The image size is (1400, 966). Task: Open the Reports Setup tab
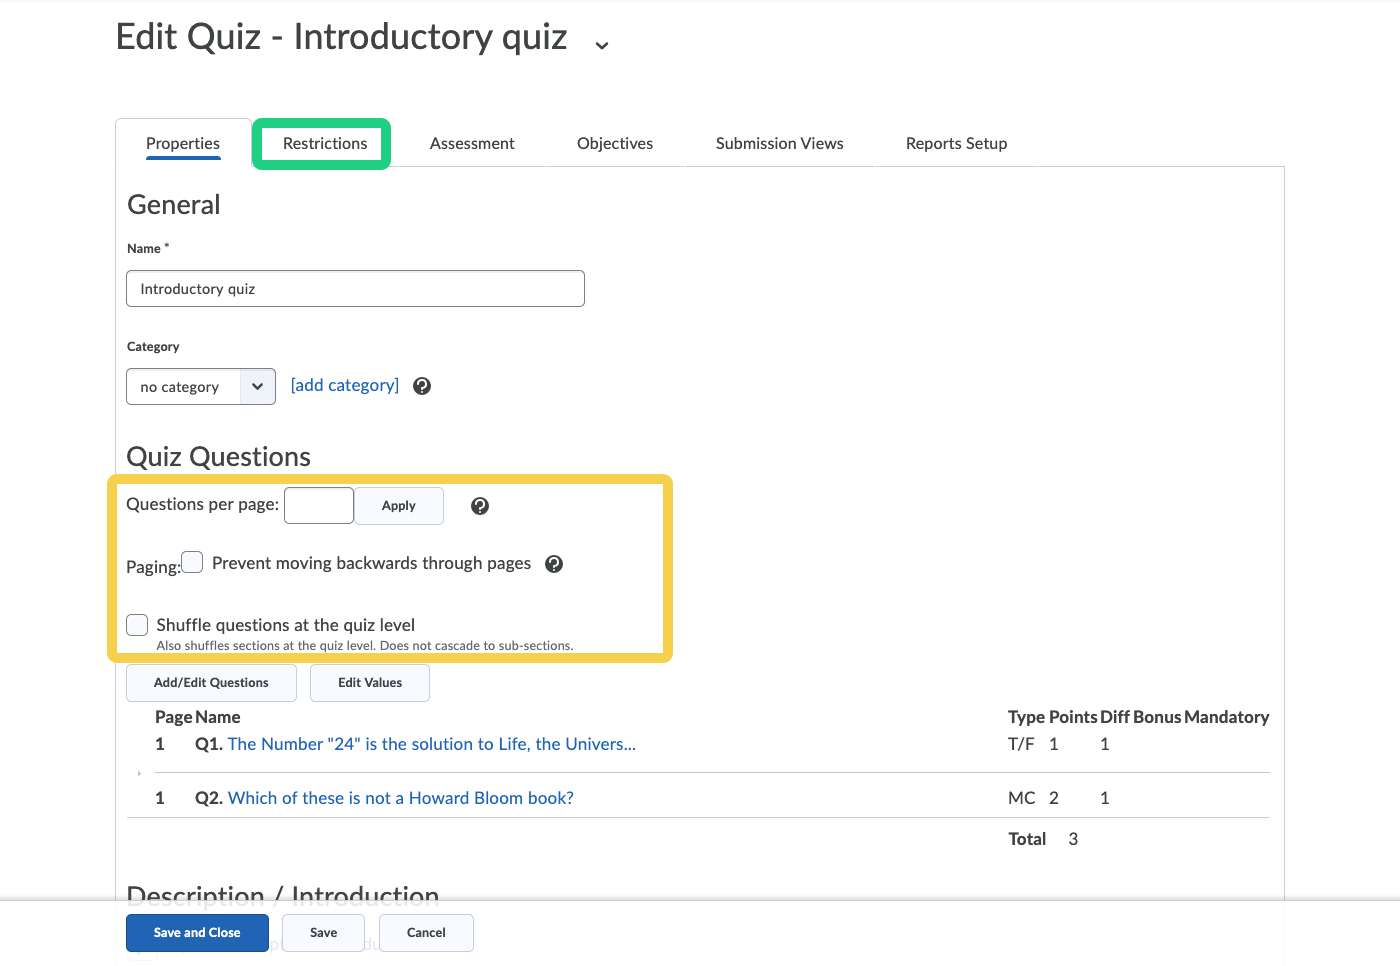pyautogui.click(x=956, y=144)
